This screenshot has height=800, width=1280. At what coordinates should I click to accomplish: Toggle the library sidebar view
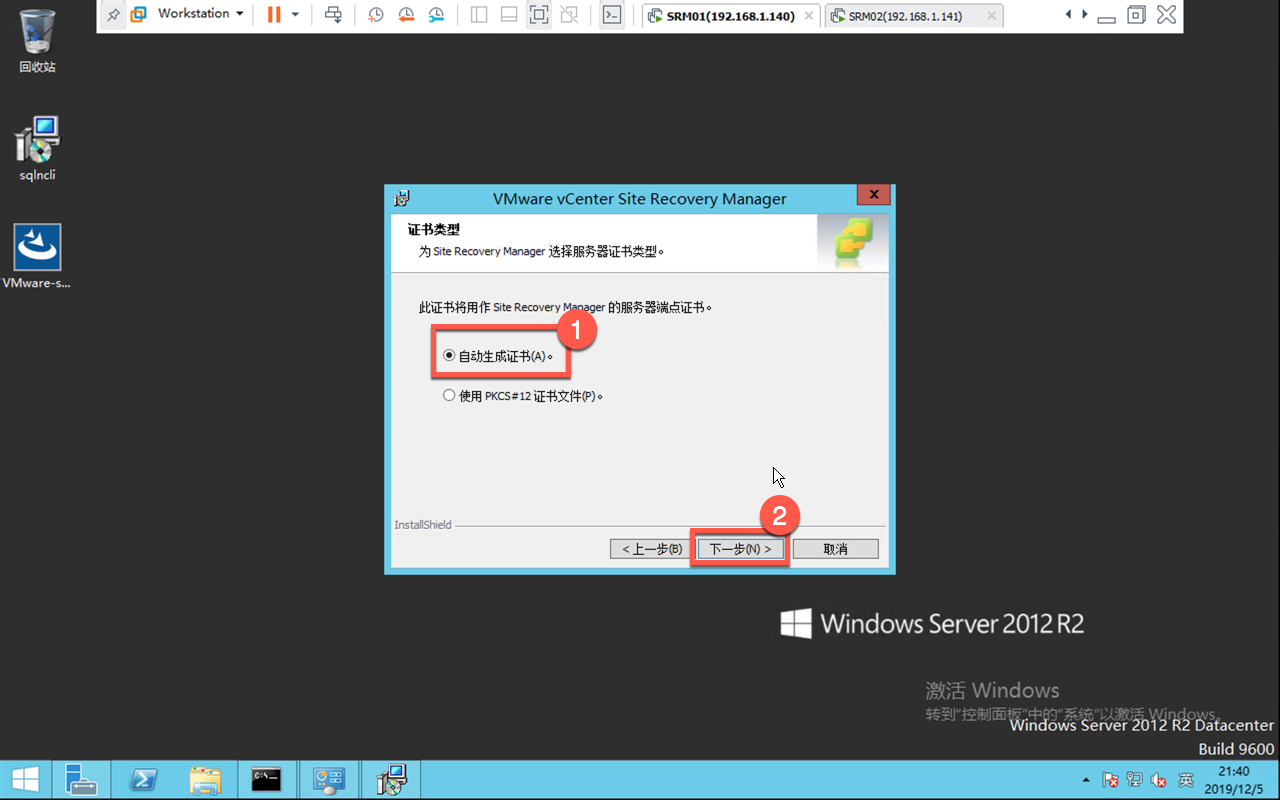coord(479,15)
